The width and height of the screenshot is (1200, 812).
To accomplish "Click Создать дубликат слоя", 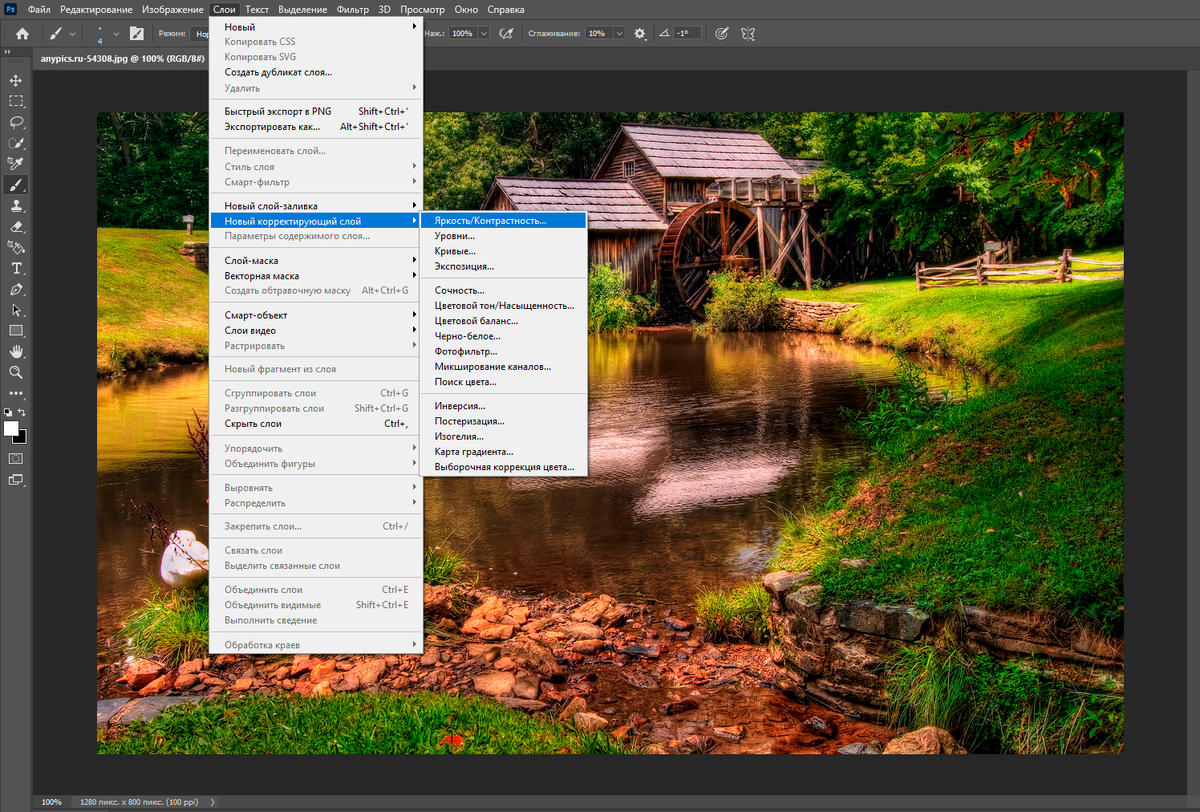I will tap(315, 72).
